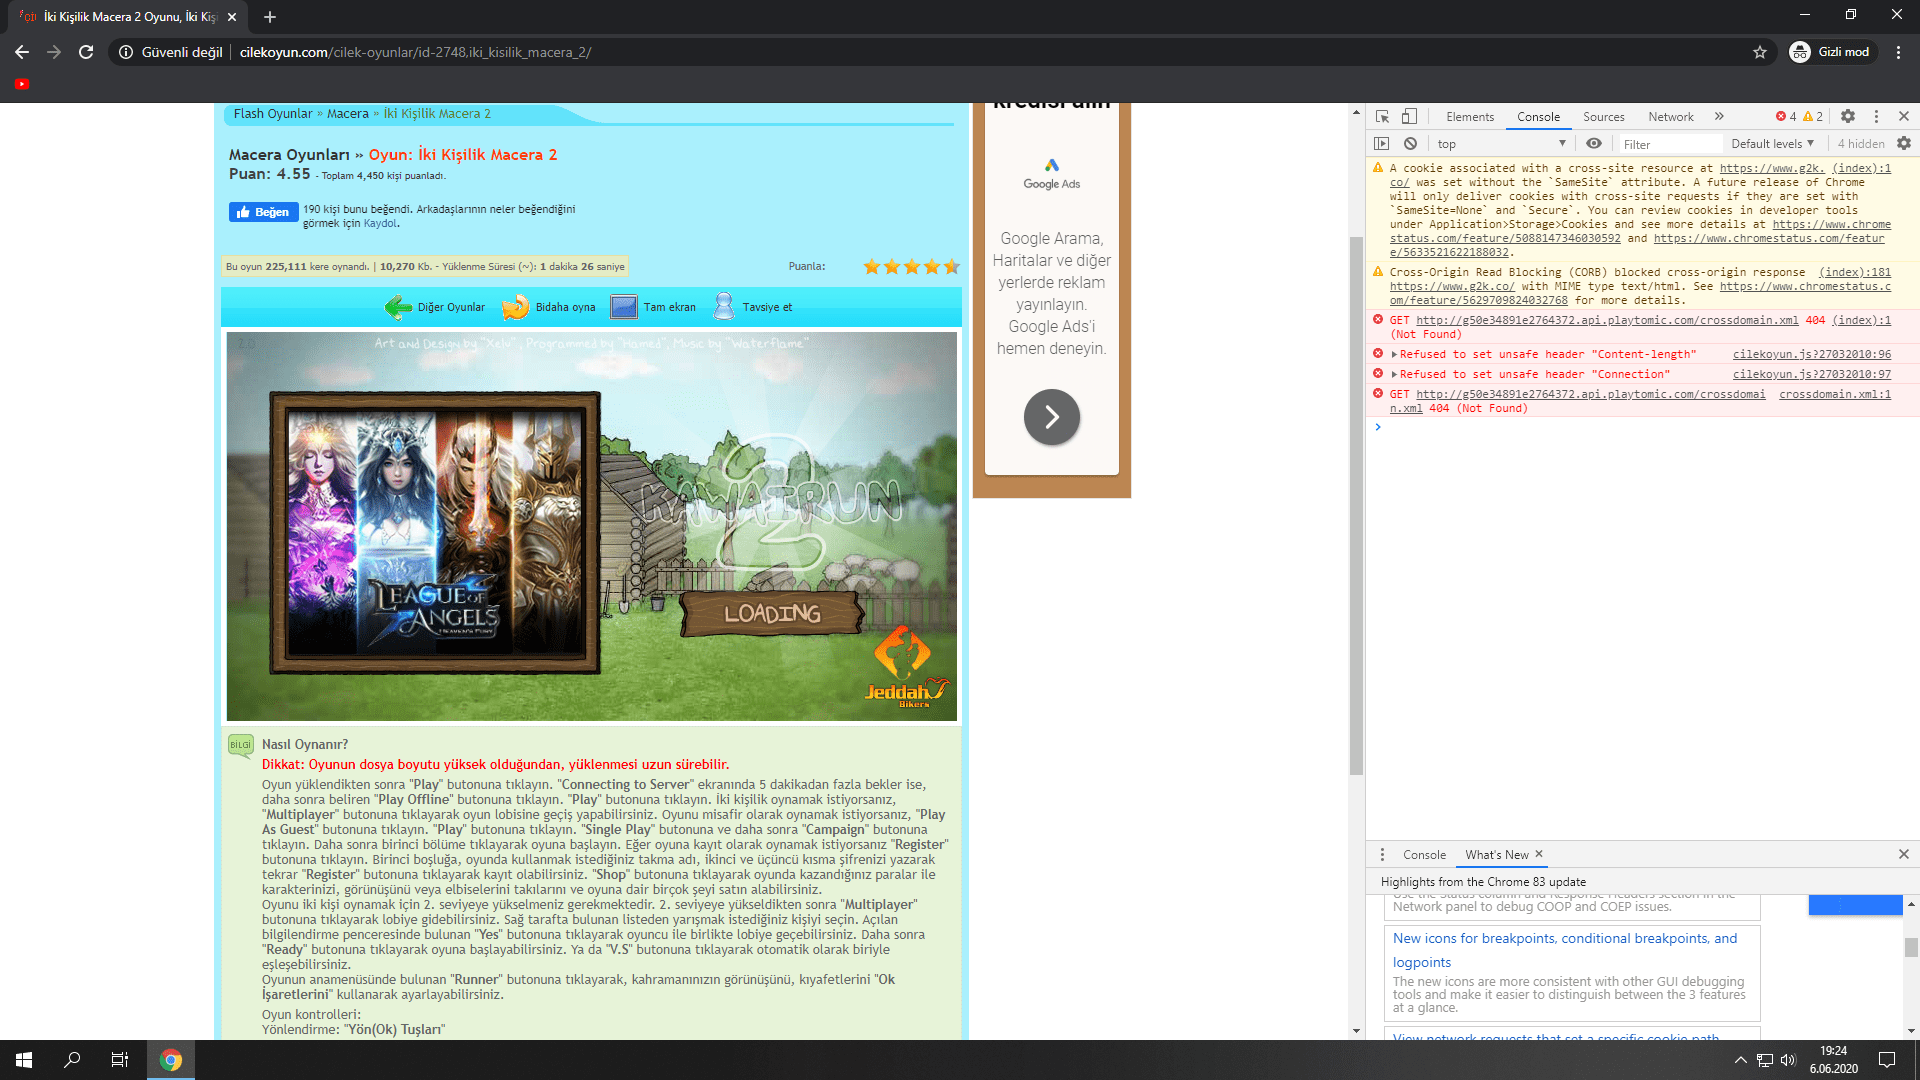Open the top JavaScript context dropdown
Viewport: 1920px width, 1080px height.
(1501, 144)
